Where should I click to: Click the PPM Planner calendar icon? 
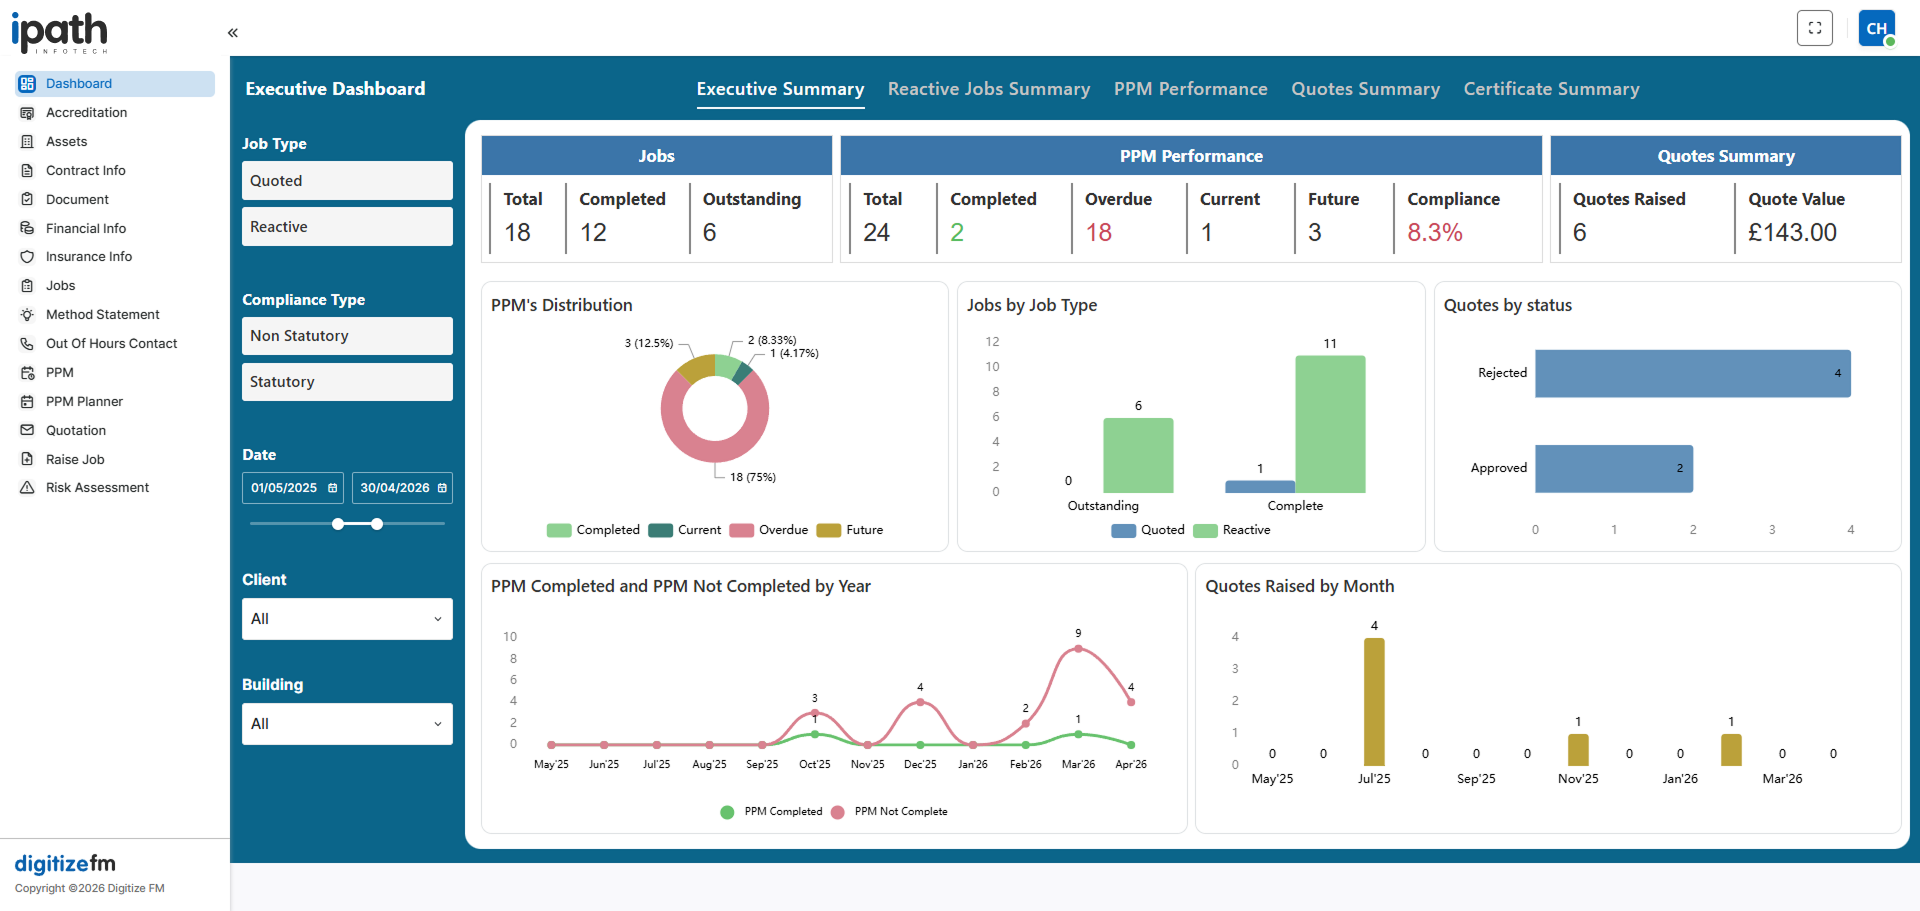tap(27, 402)
